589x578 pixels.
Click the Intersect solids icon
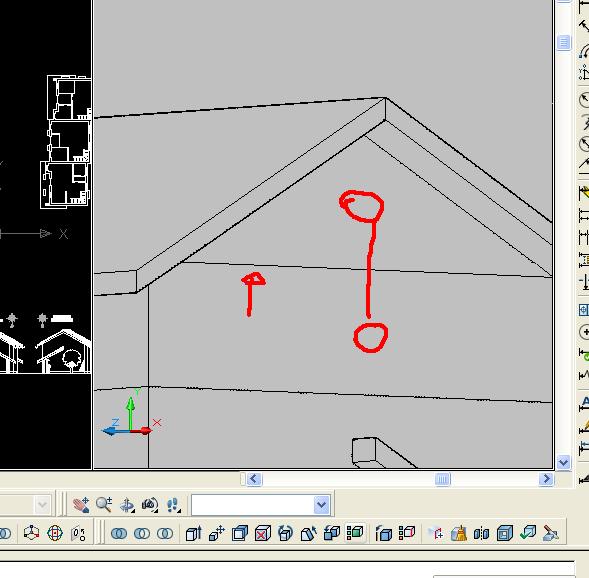(x=165, y=533)
